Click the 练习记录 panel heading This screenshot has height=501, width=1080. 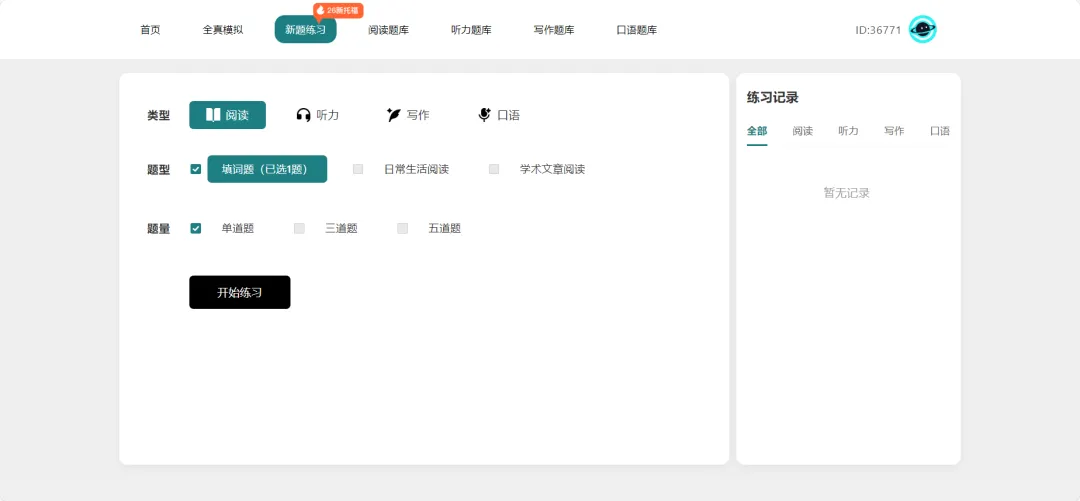pos(773,98)
